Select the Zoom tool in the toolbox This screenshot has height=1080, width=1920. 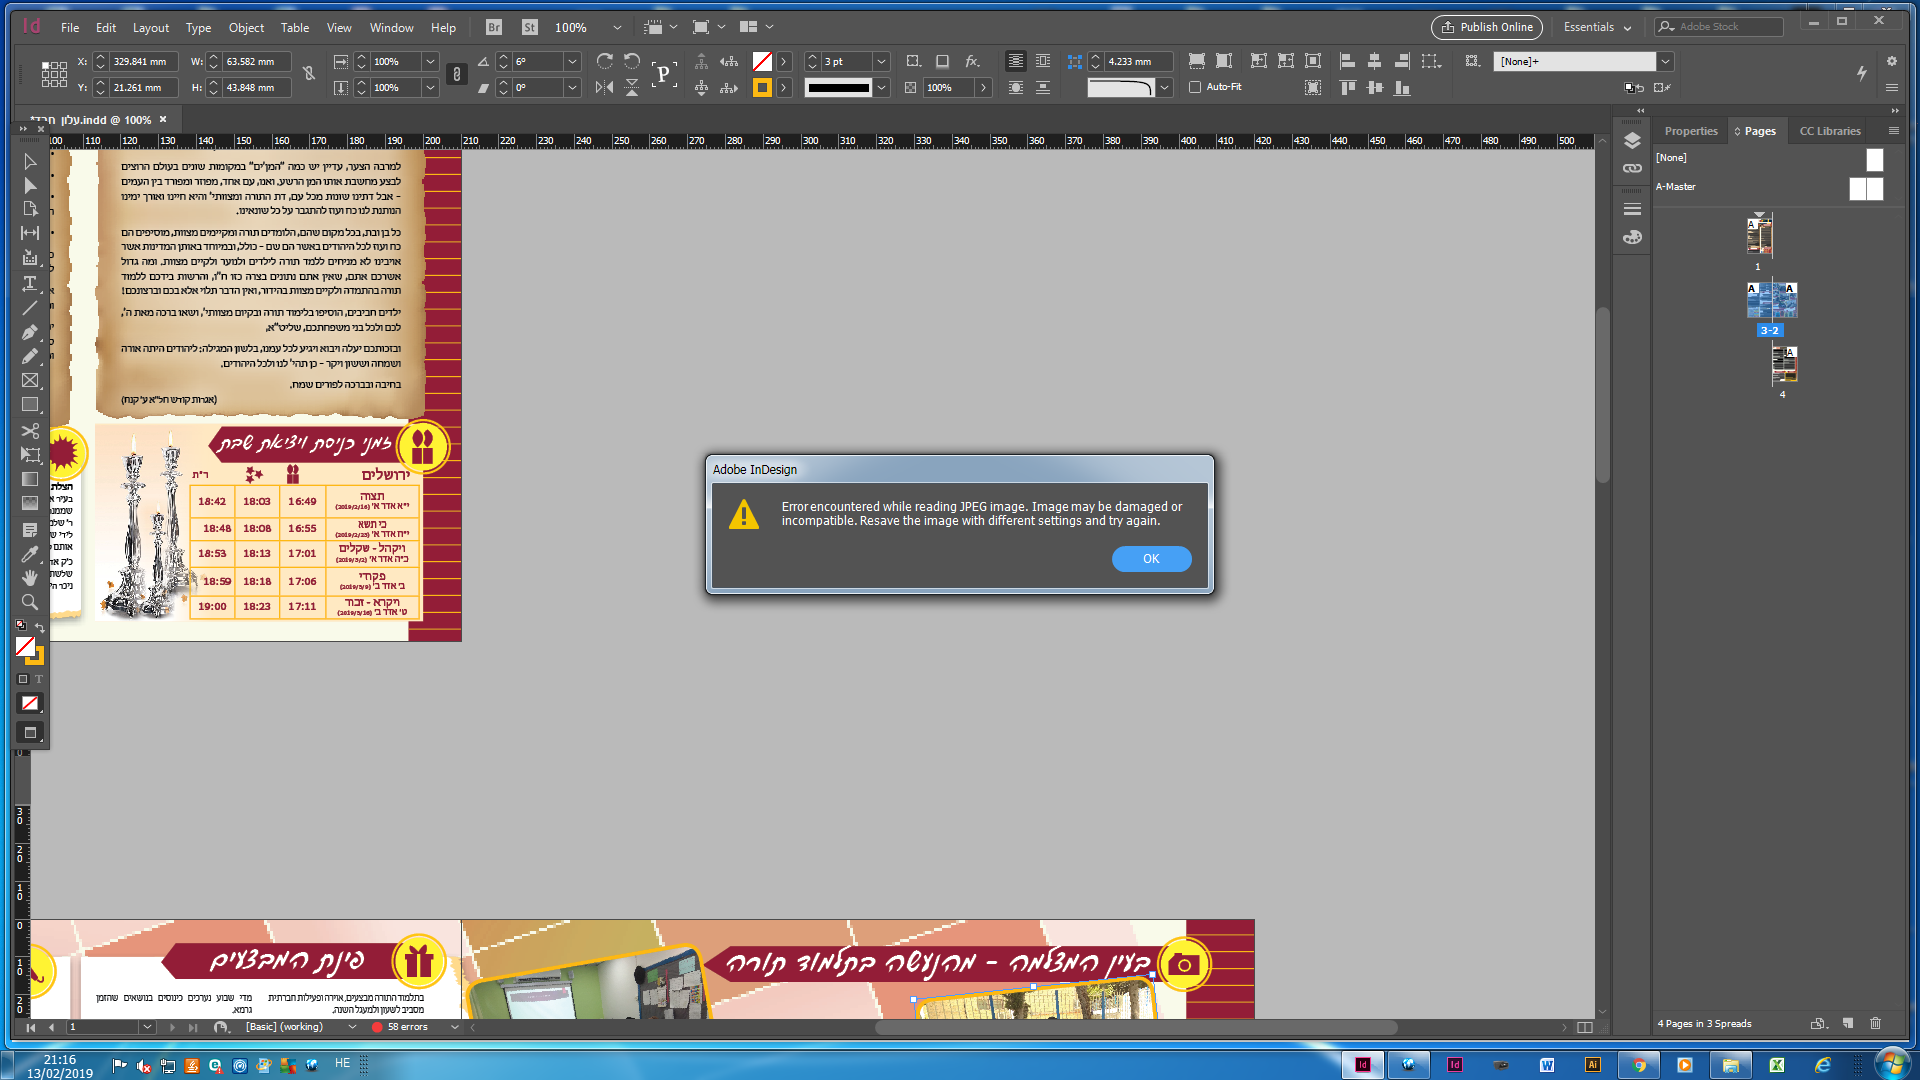click(x=30, y=602)
